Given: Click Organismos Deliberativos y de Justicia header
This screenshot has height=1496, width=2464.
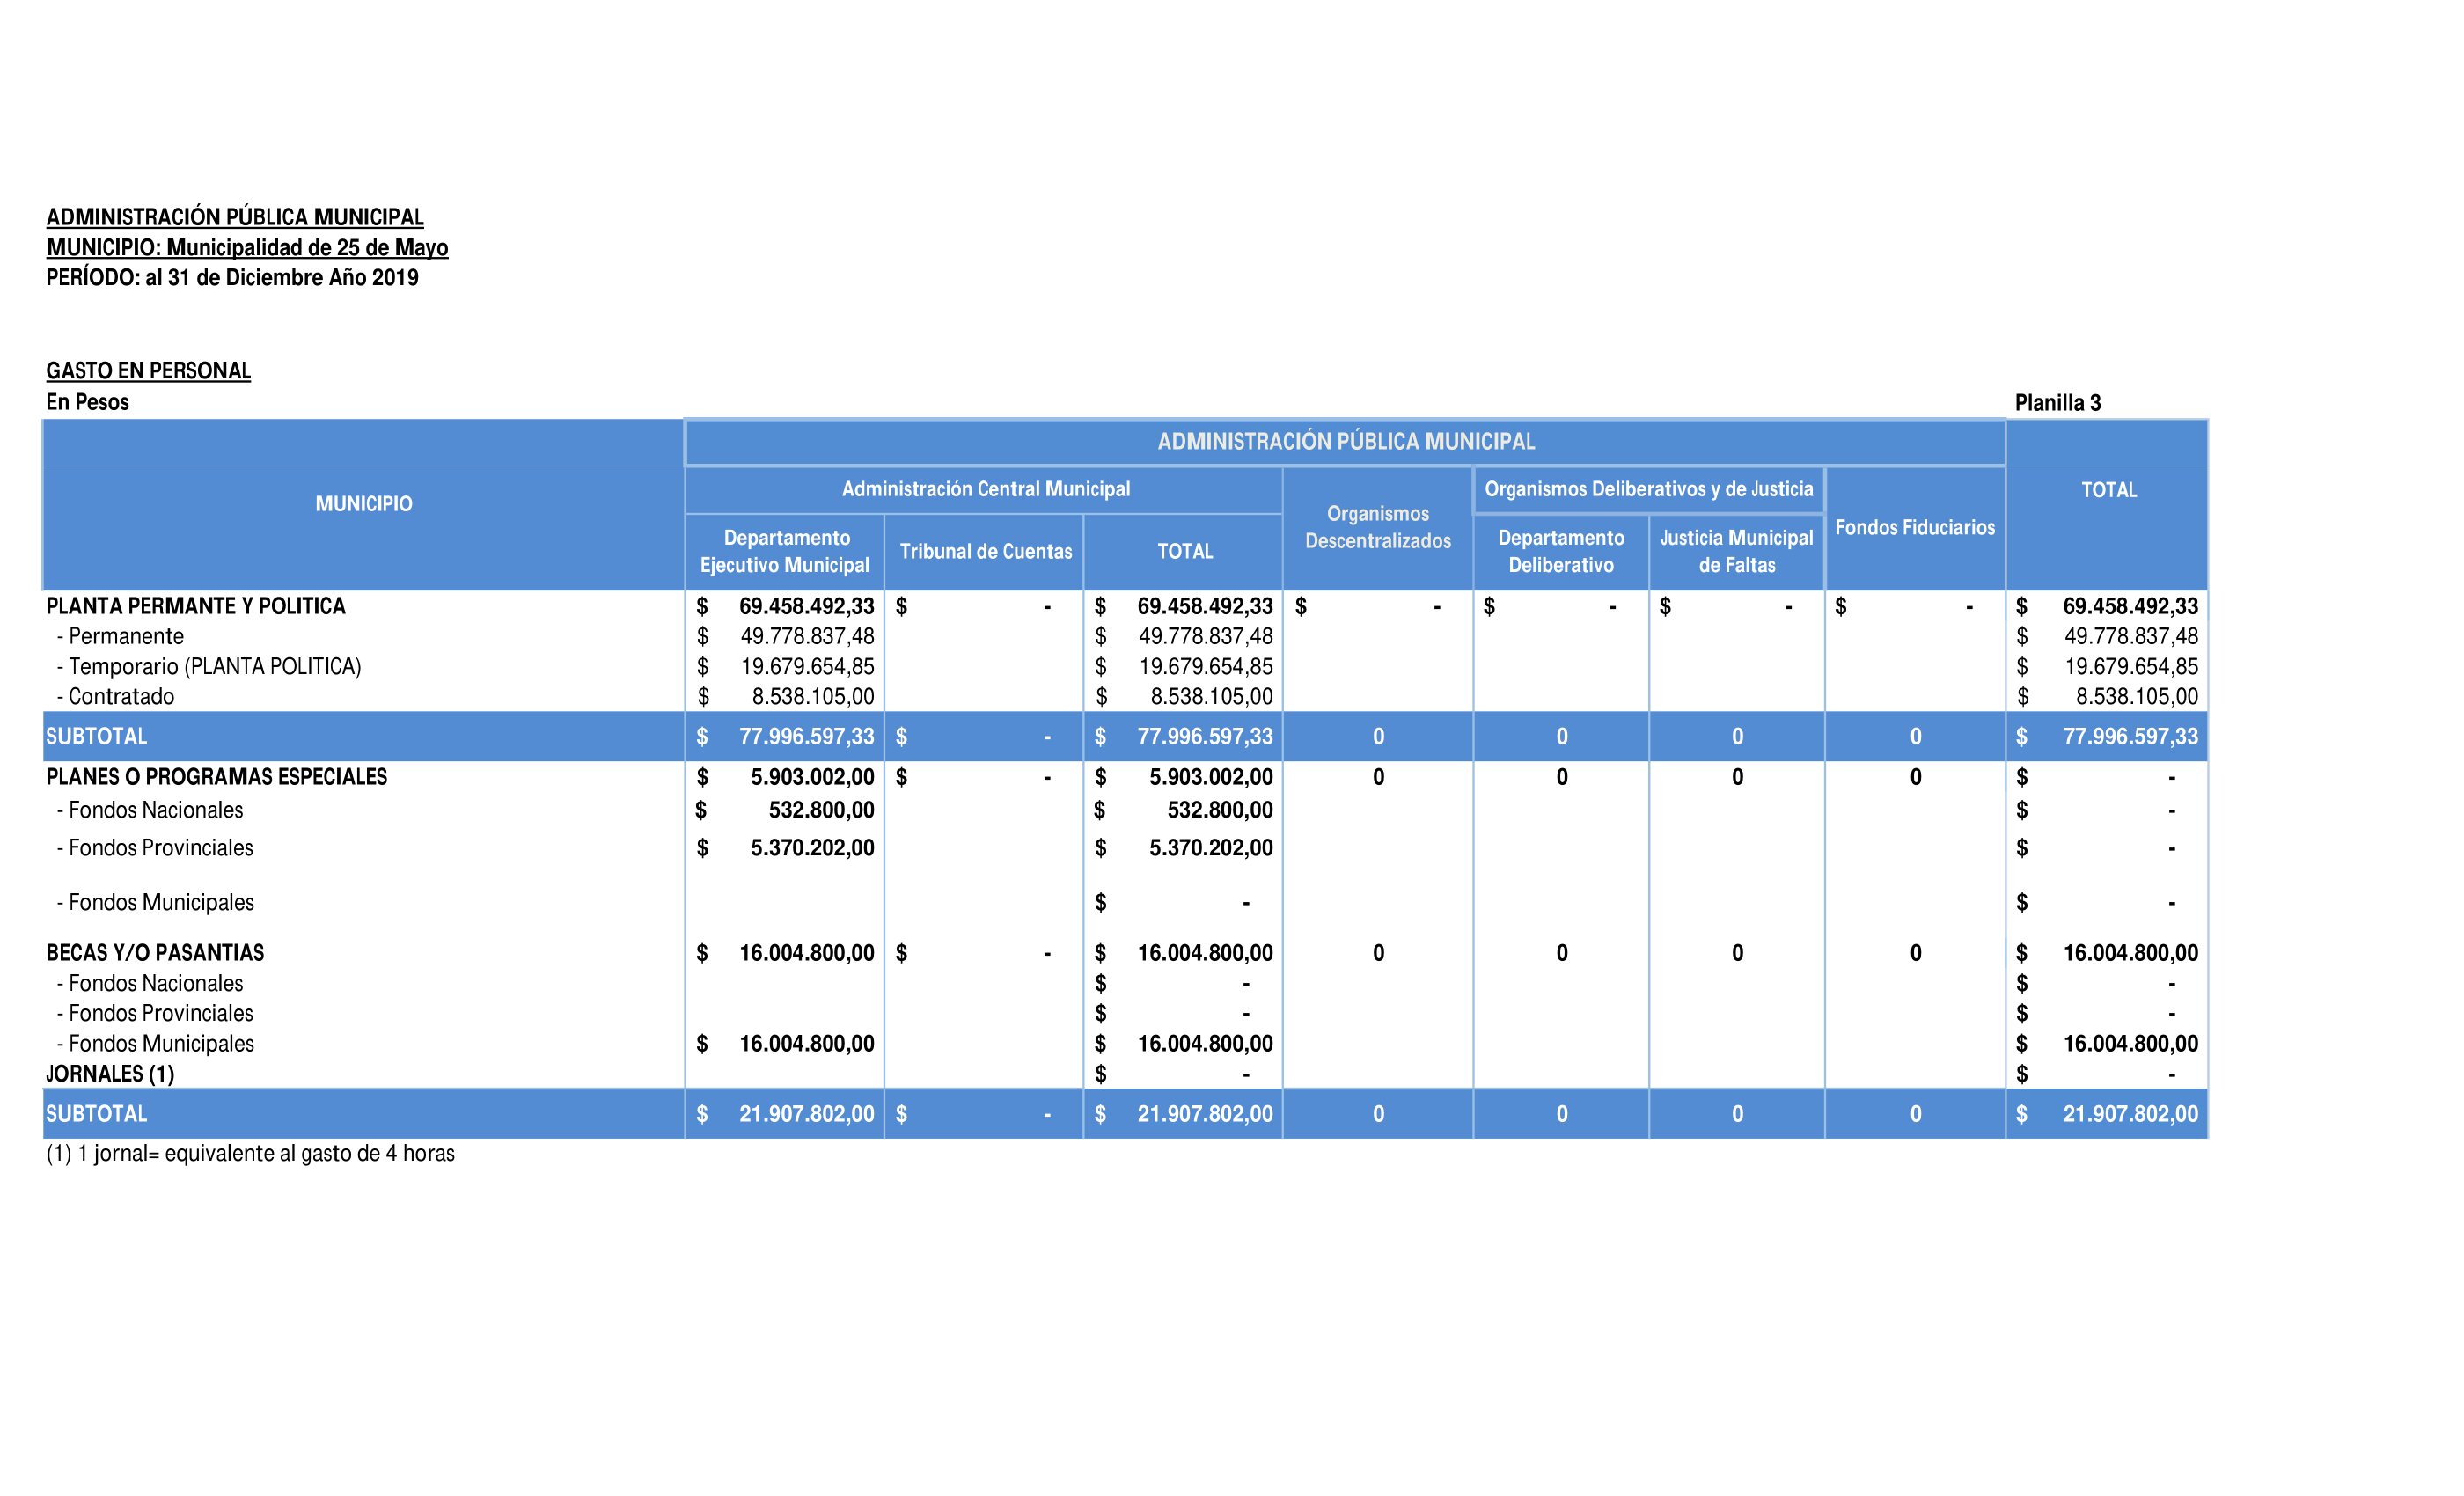Looking at the screenshot, I should pyautogui.click(x=1648, y=489).
